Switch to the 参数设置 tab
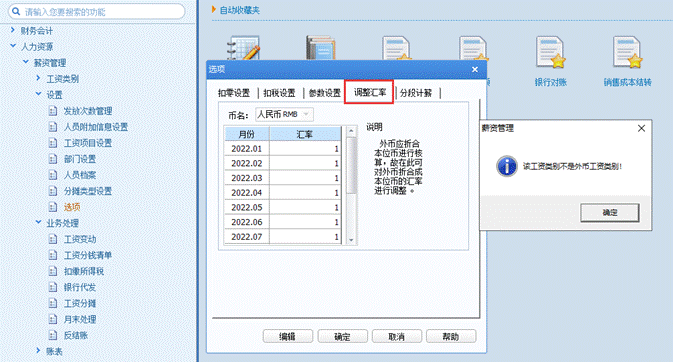 [325, 93]
